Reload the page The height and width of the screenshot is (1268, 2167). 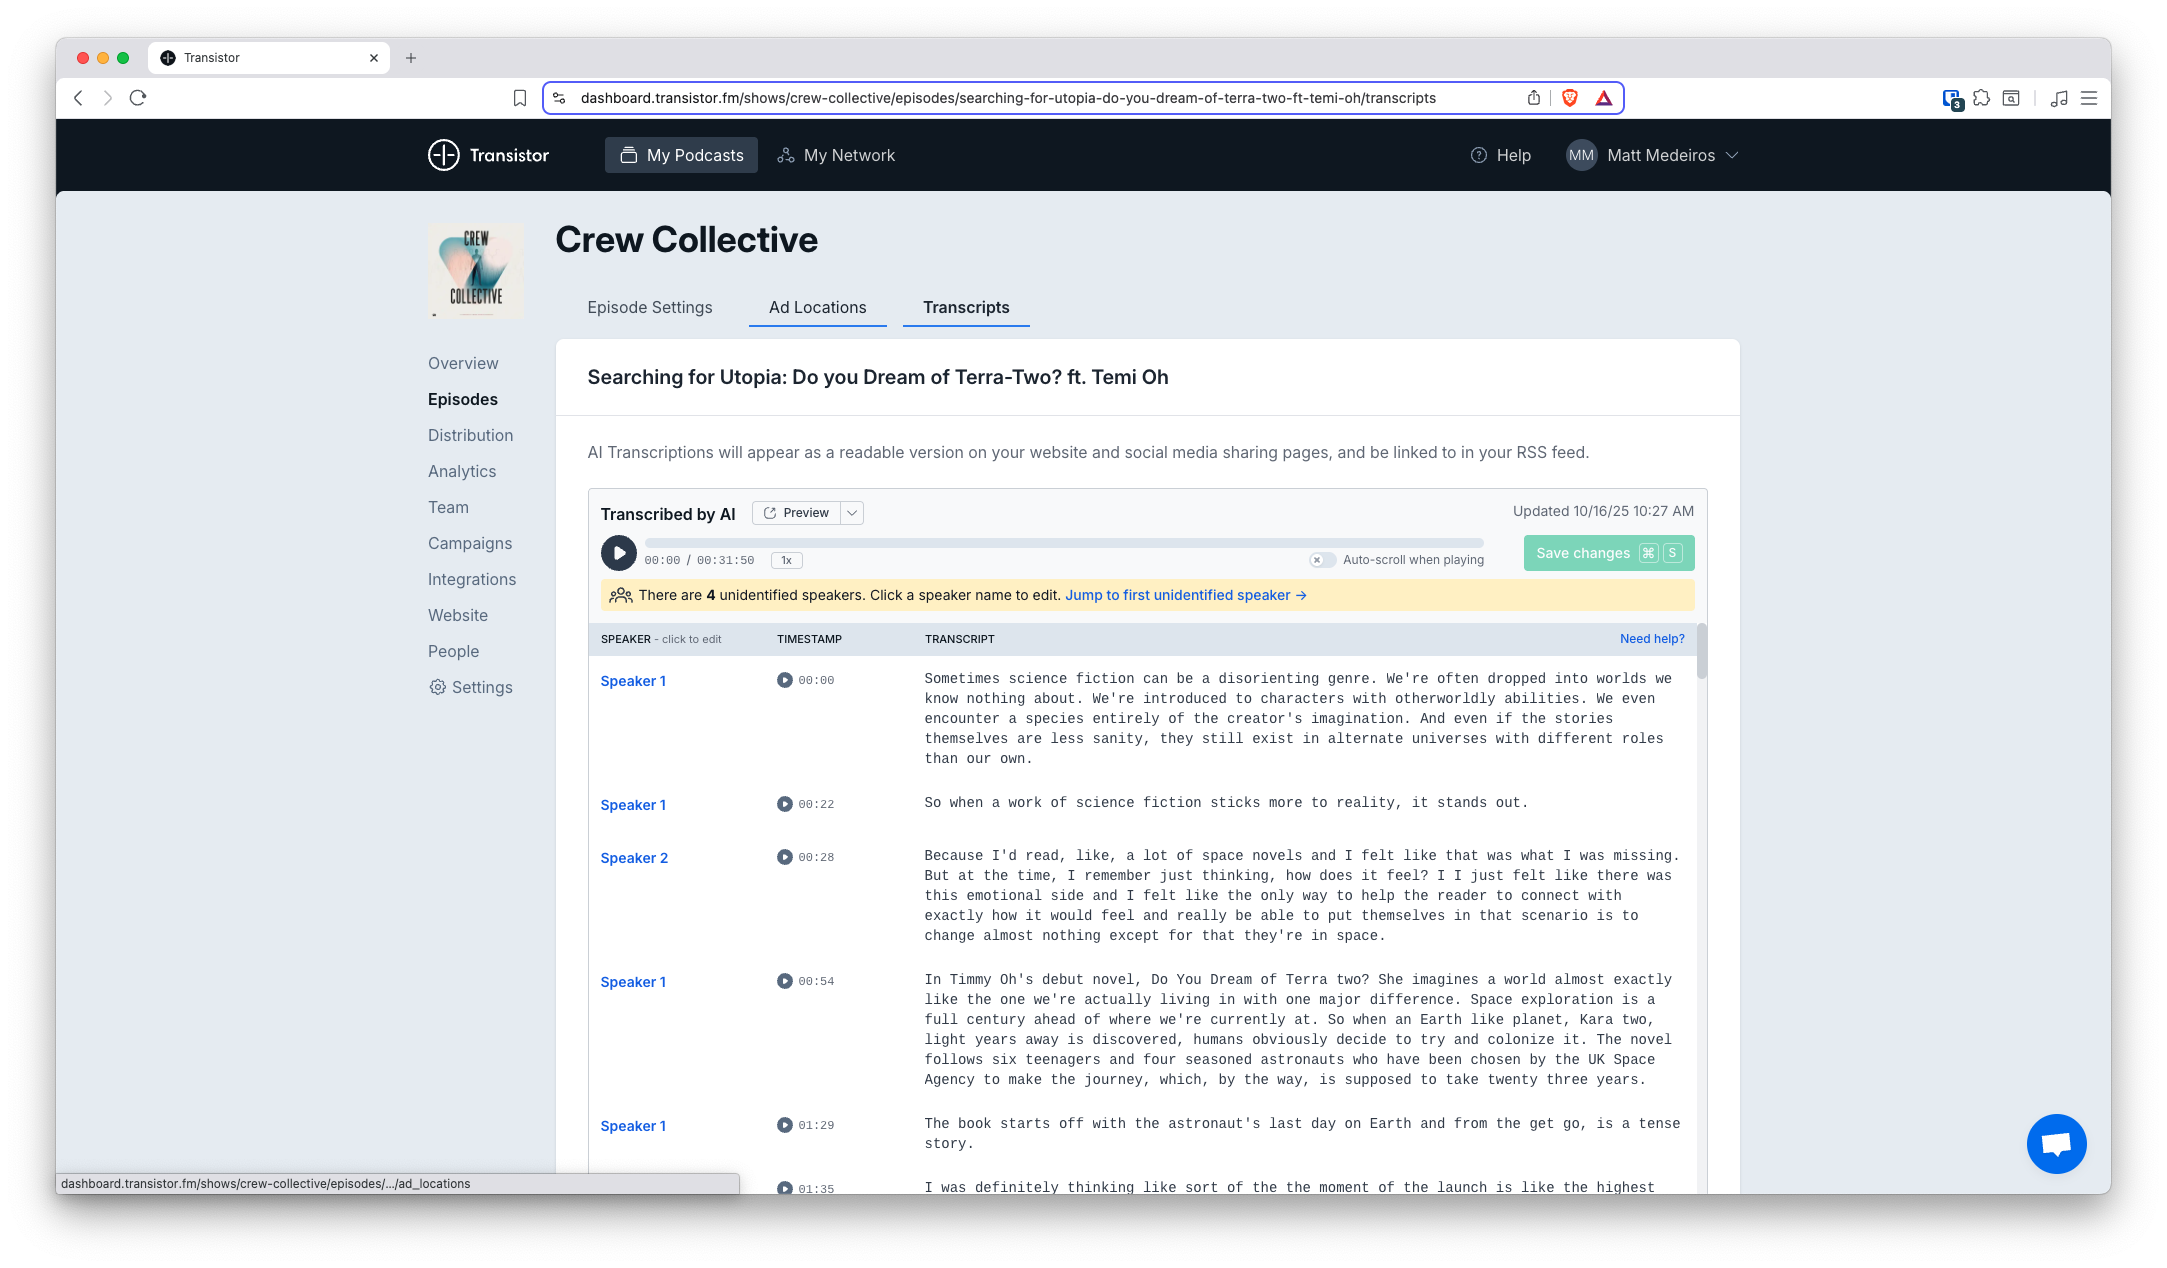click(138, 98)
